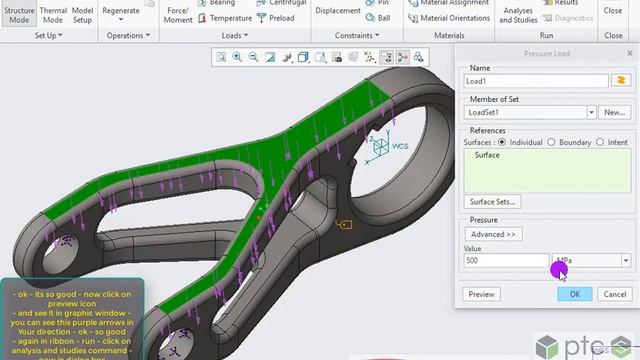Open Model Setup
The height and width of the screenshot is (360, 640).
pyautogui.click(x=82, y=15)
